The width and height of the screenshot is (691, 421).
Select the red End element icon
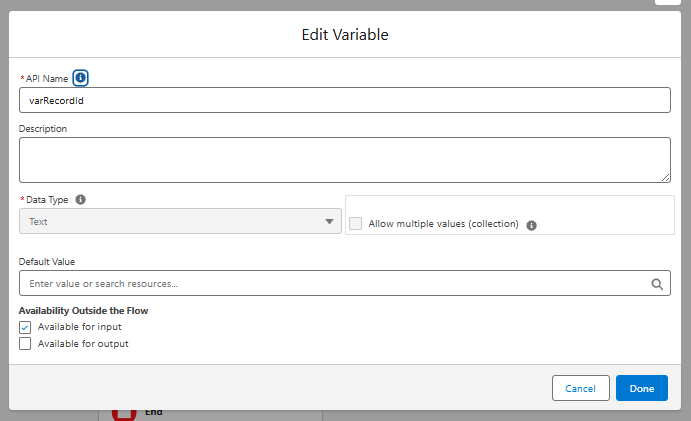(124, 415)
